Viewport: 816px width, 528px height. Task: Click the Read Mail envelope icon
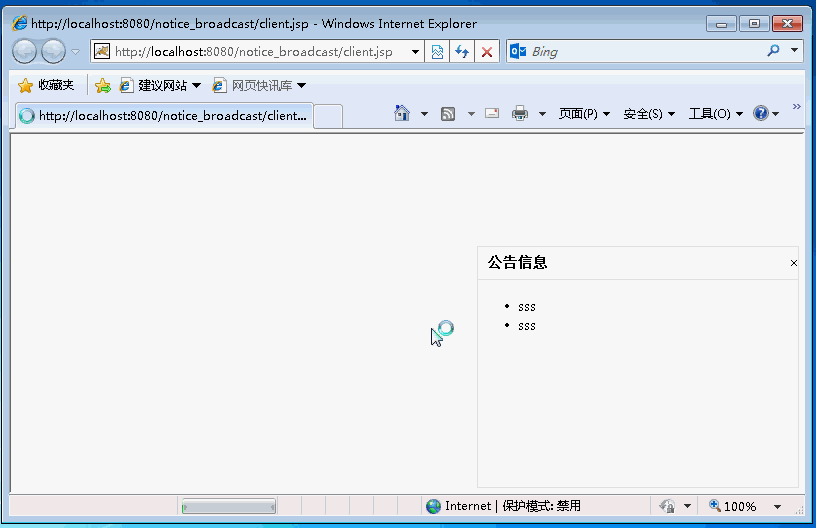(x=492, y=113)
